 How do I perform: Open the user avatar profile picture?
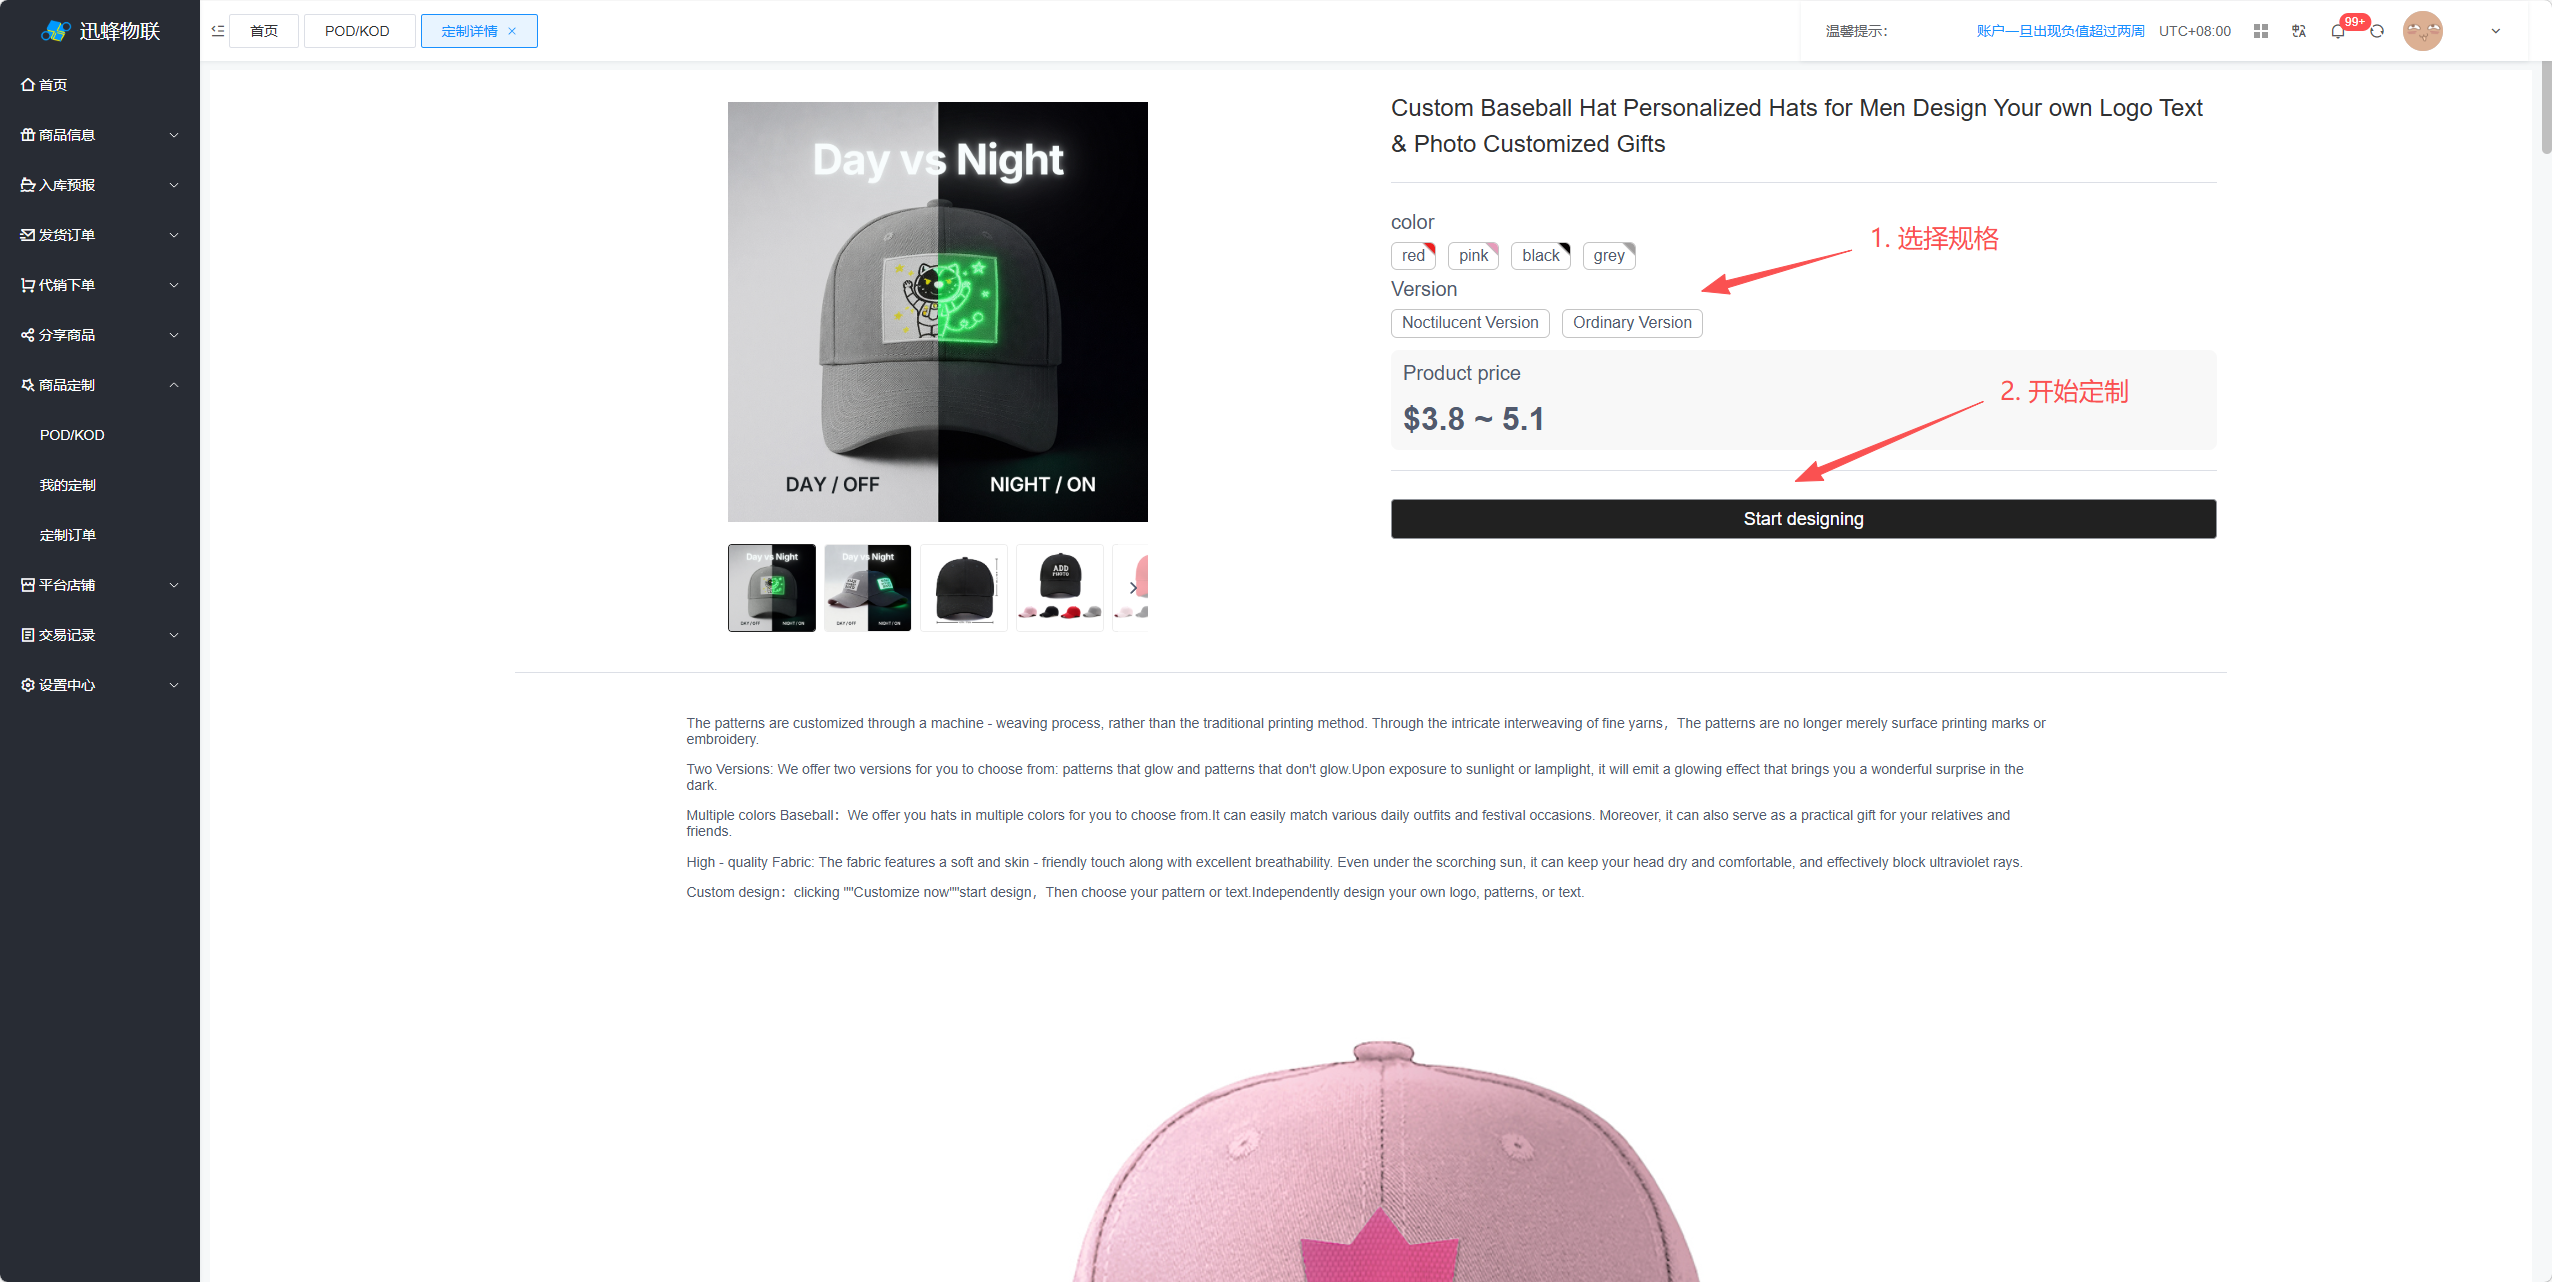tap(2422, 31)
